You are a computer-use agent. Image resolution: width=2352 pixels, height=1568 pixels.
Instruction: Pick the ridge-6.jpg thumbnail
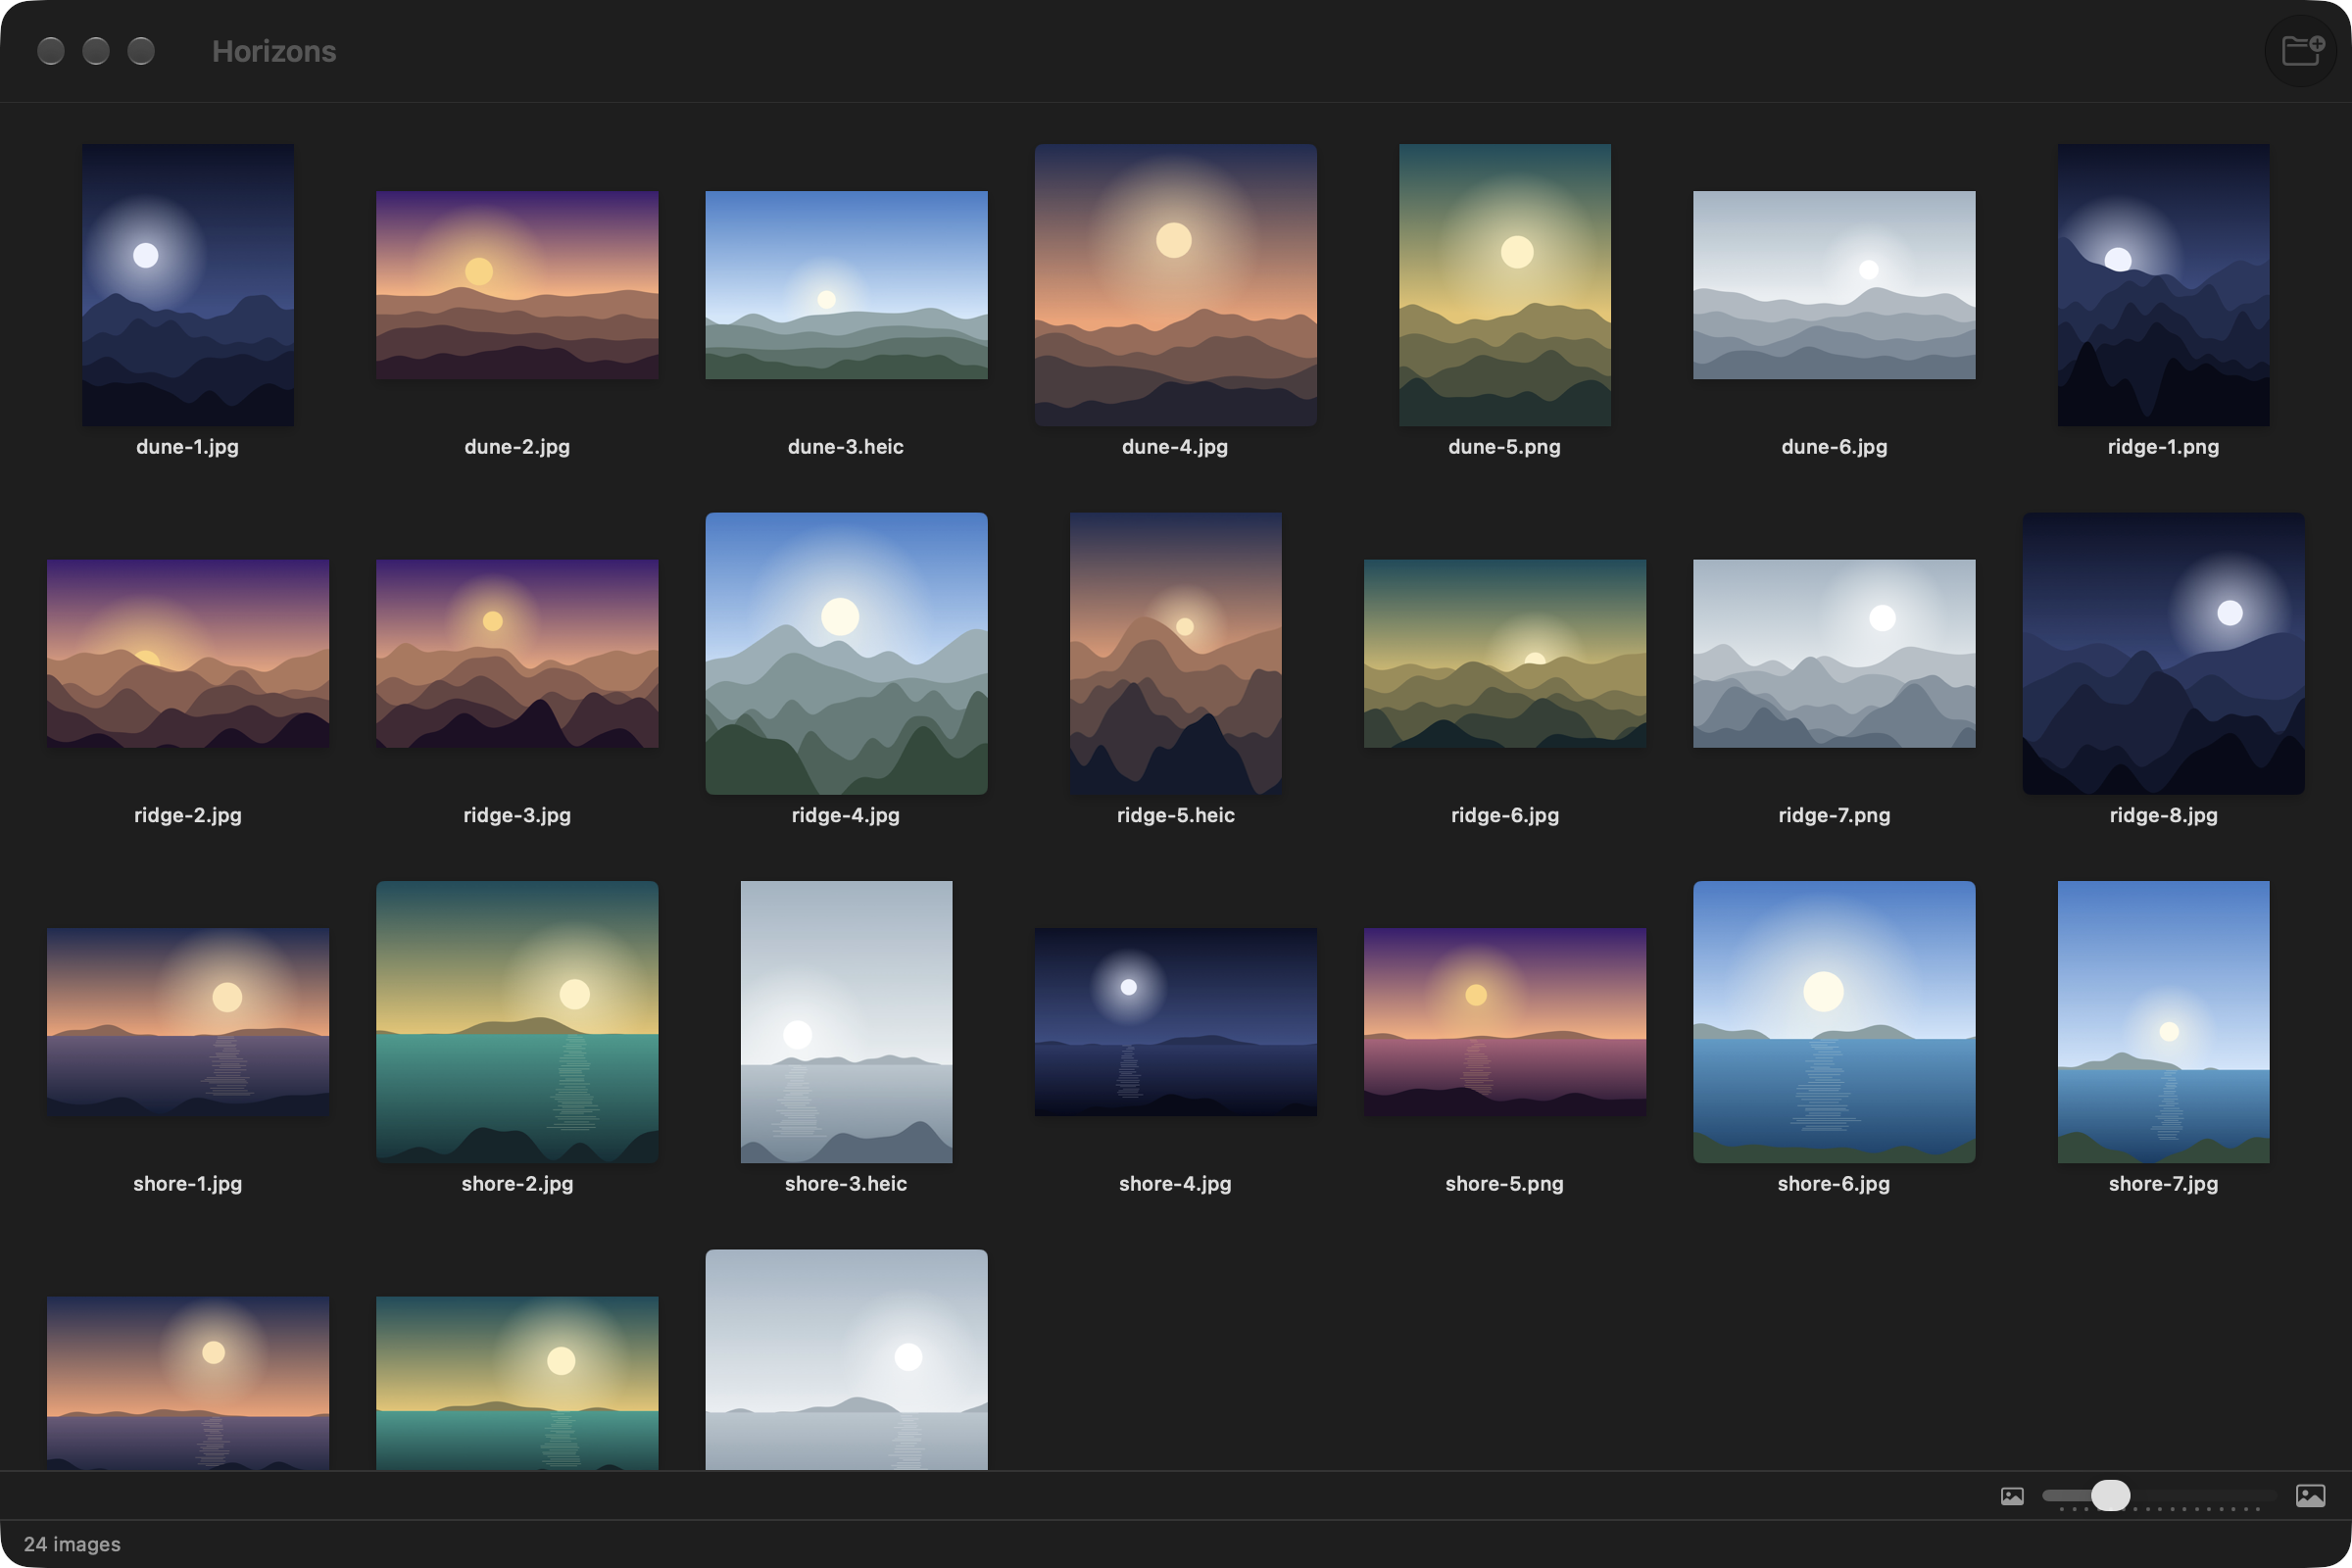pos(1505,654)
